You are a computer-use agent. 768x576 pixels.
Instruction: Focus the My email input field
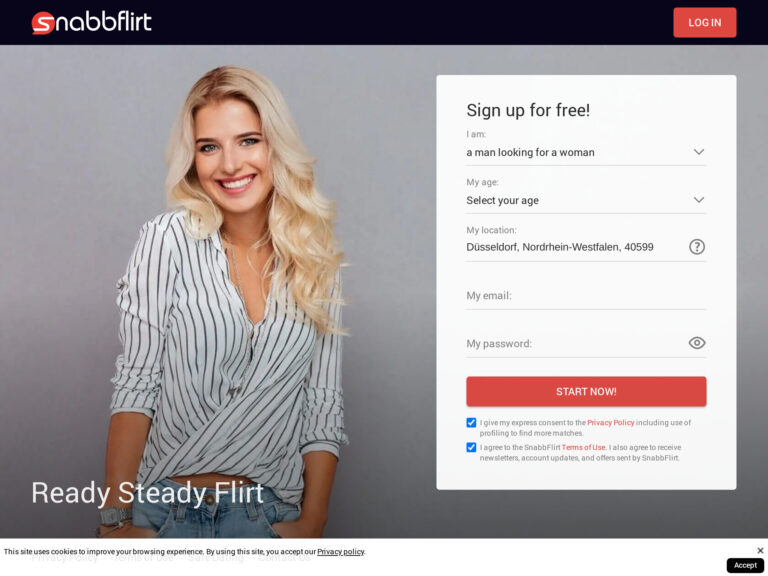click(586, 296)
